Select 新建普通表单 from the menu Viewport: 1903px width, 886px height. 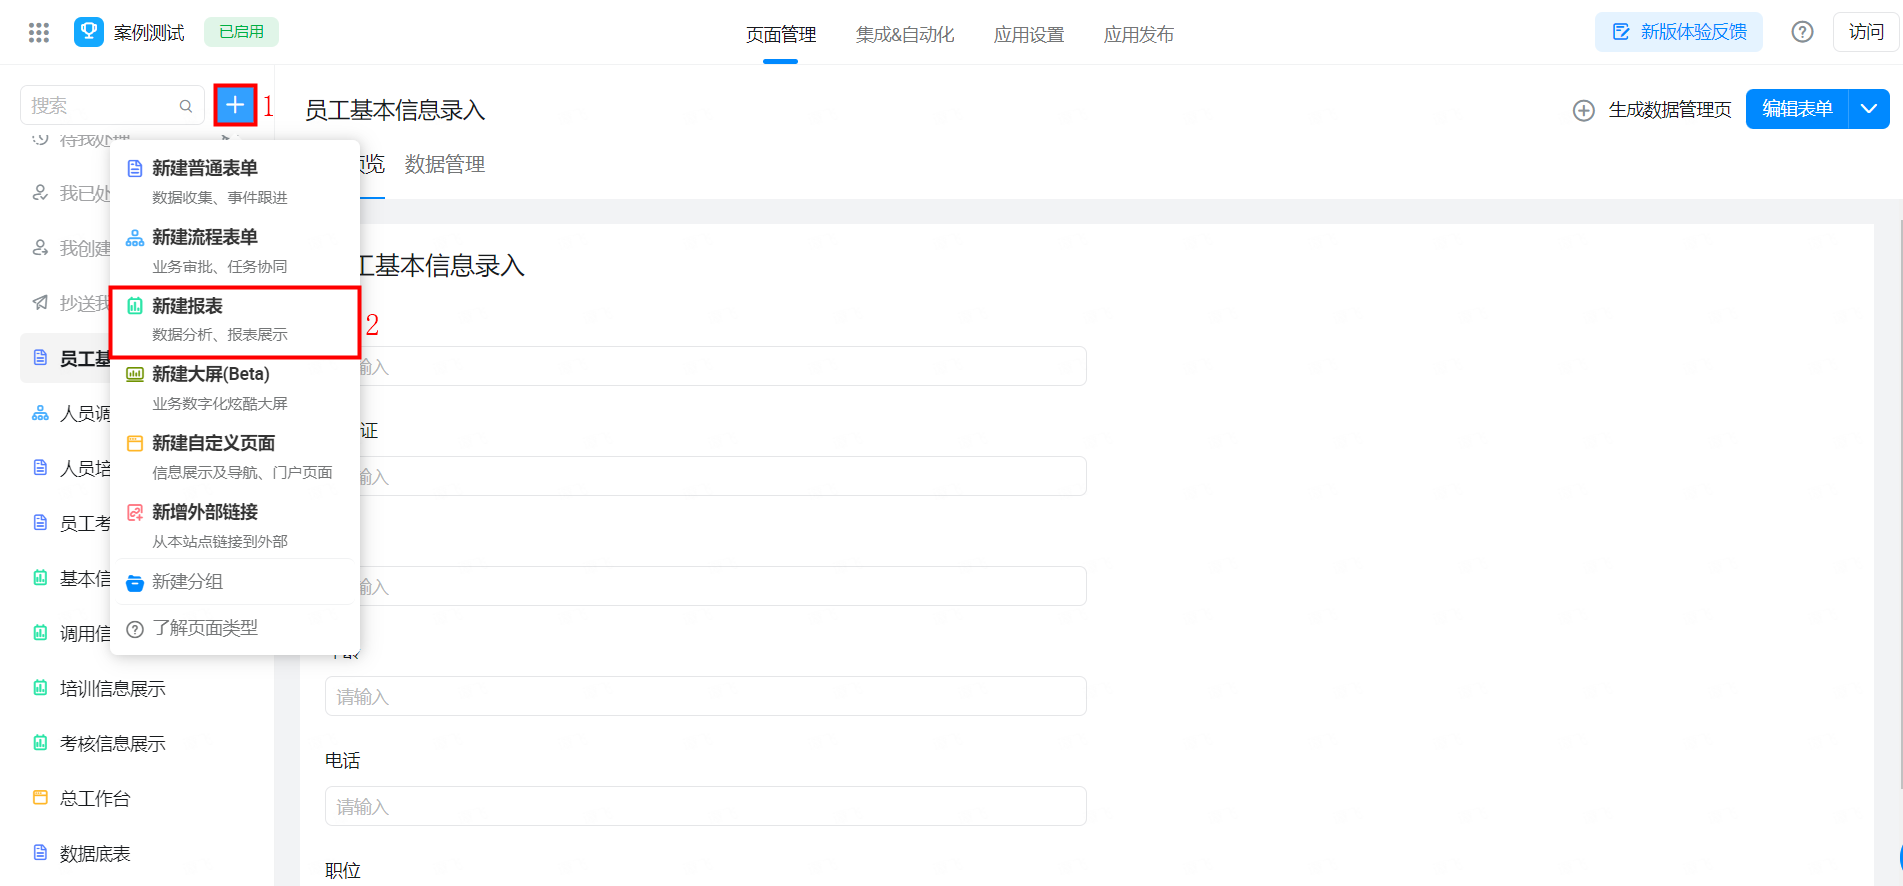pyautogui.click(x=205, y=169)
